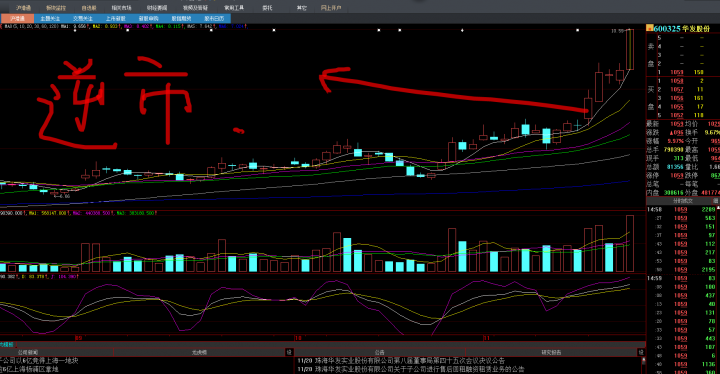Click the small icon right of 分时成交 header
Viewport: 720px width, 374px height.
715,201
